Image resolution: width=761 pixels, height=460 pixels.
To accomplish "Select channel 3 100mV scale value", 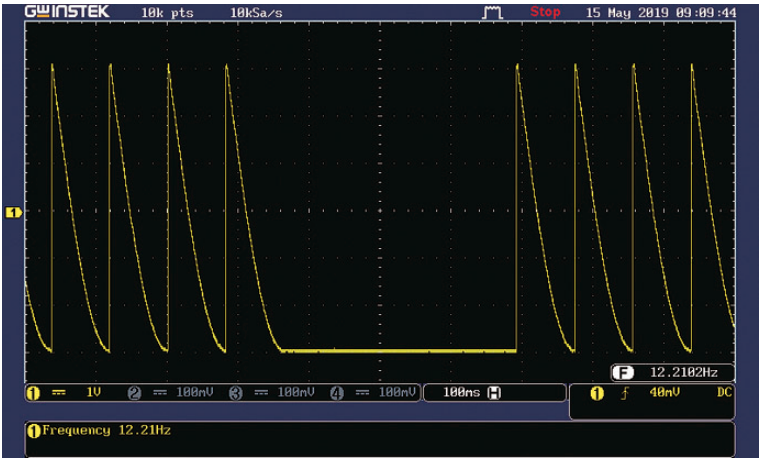I will click(x=296, y=393).
